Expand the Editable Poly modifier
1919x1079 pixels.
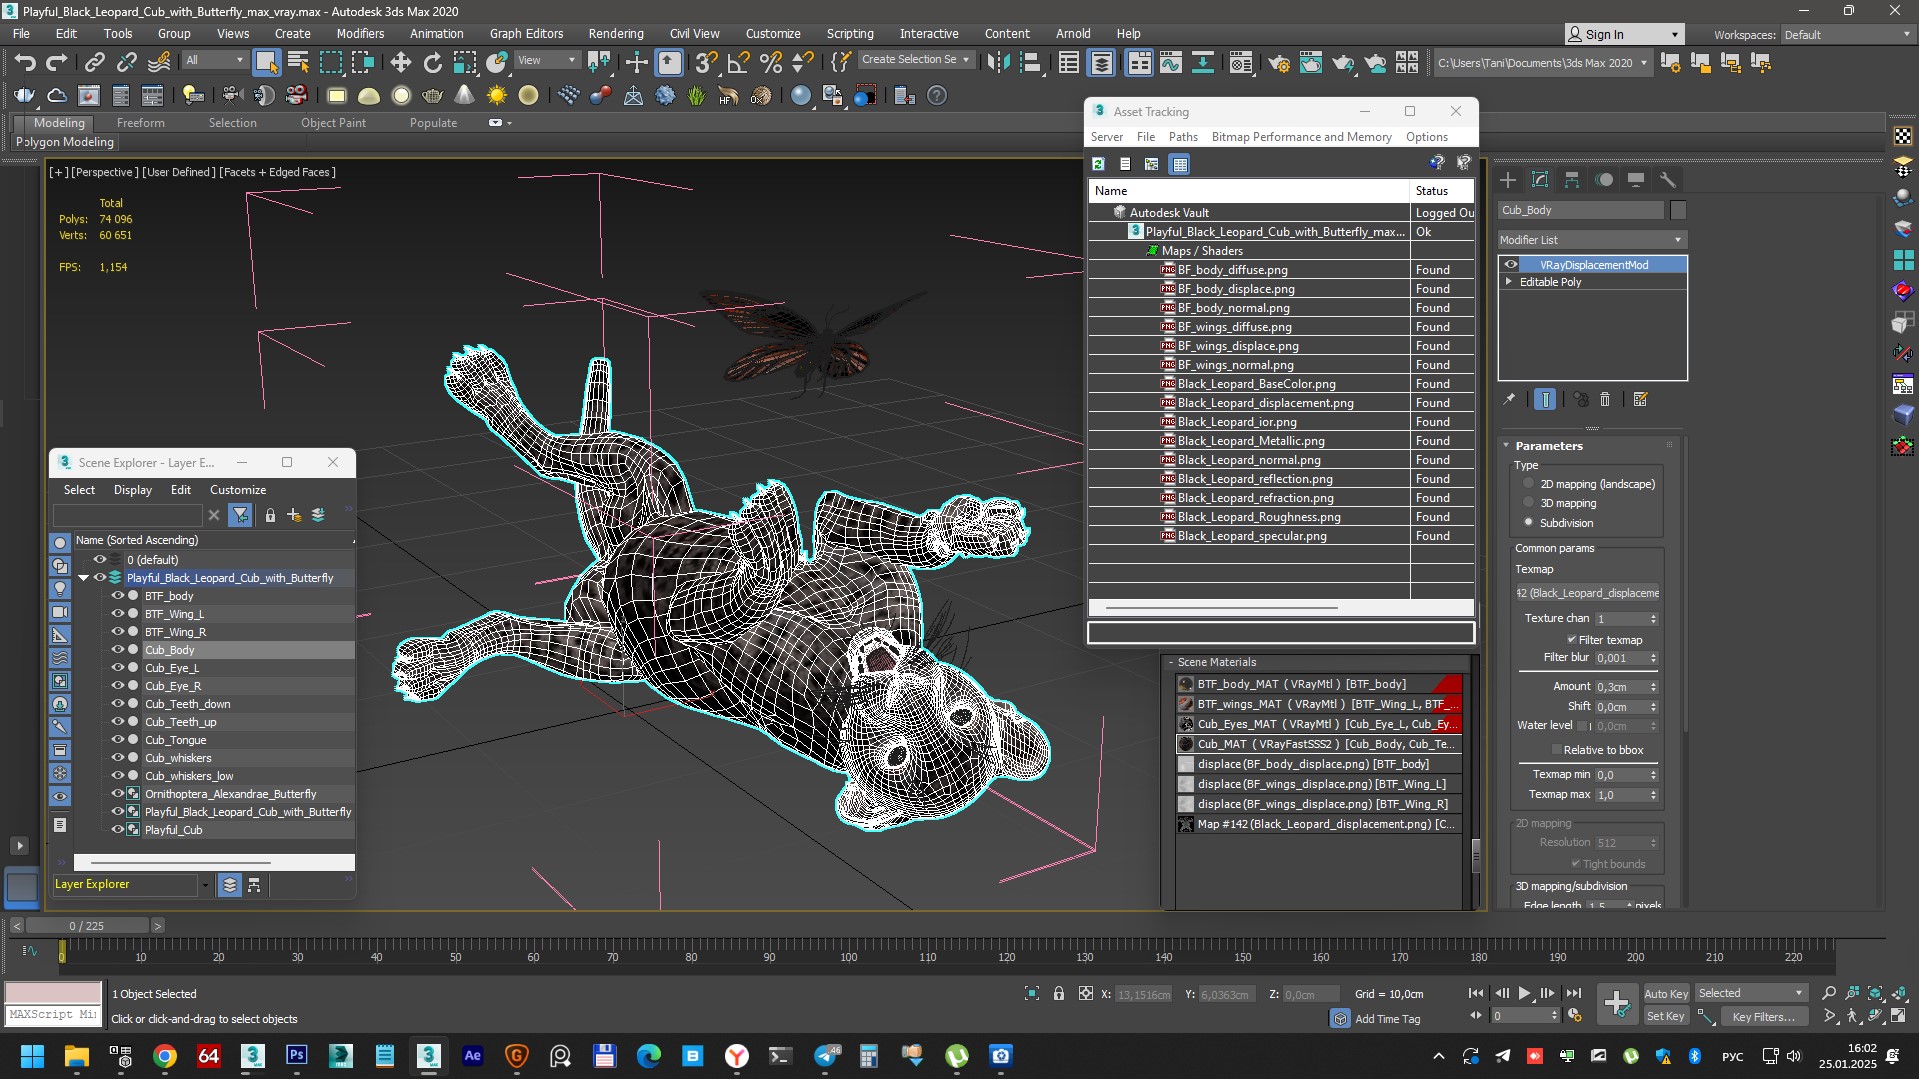pyautogui.click(x=1509, y=282)
